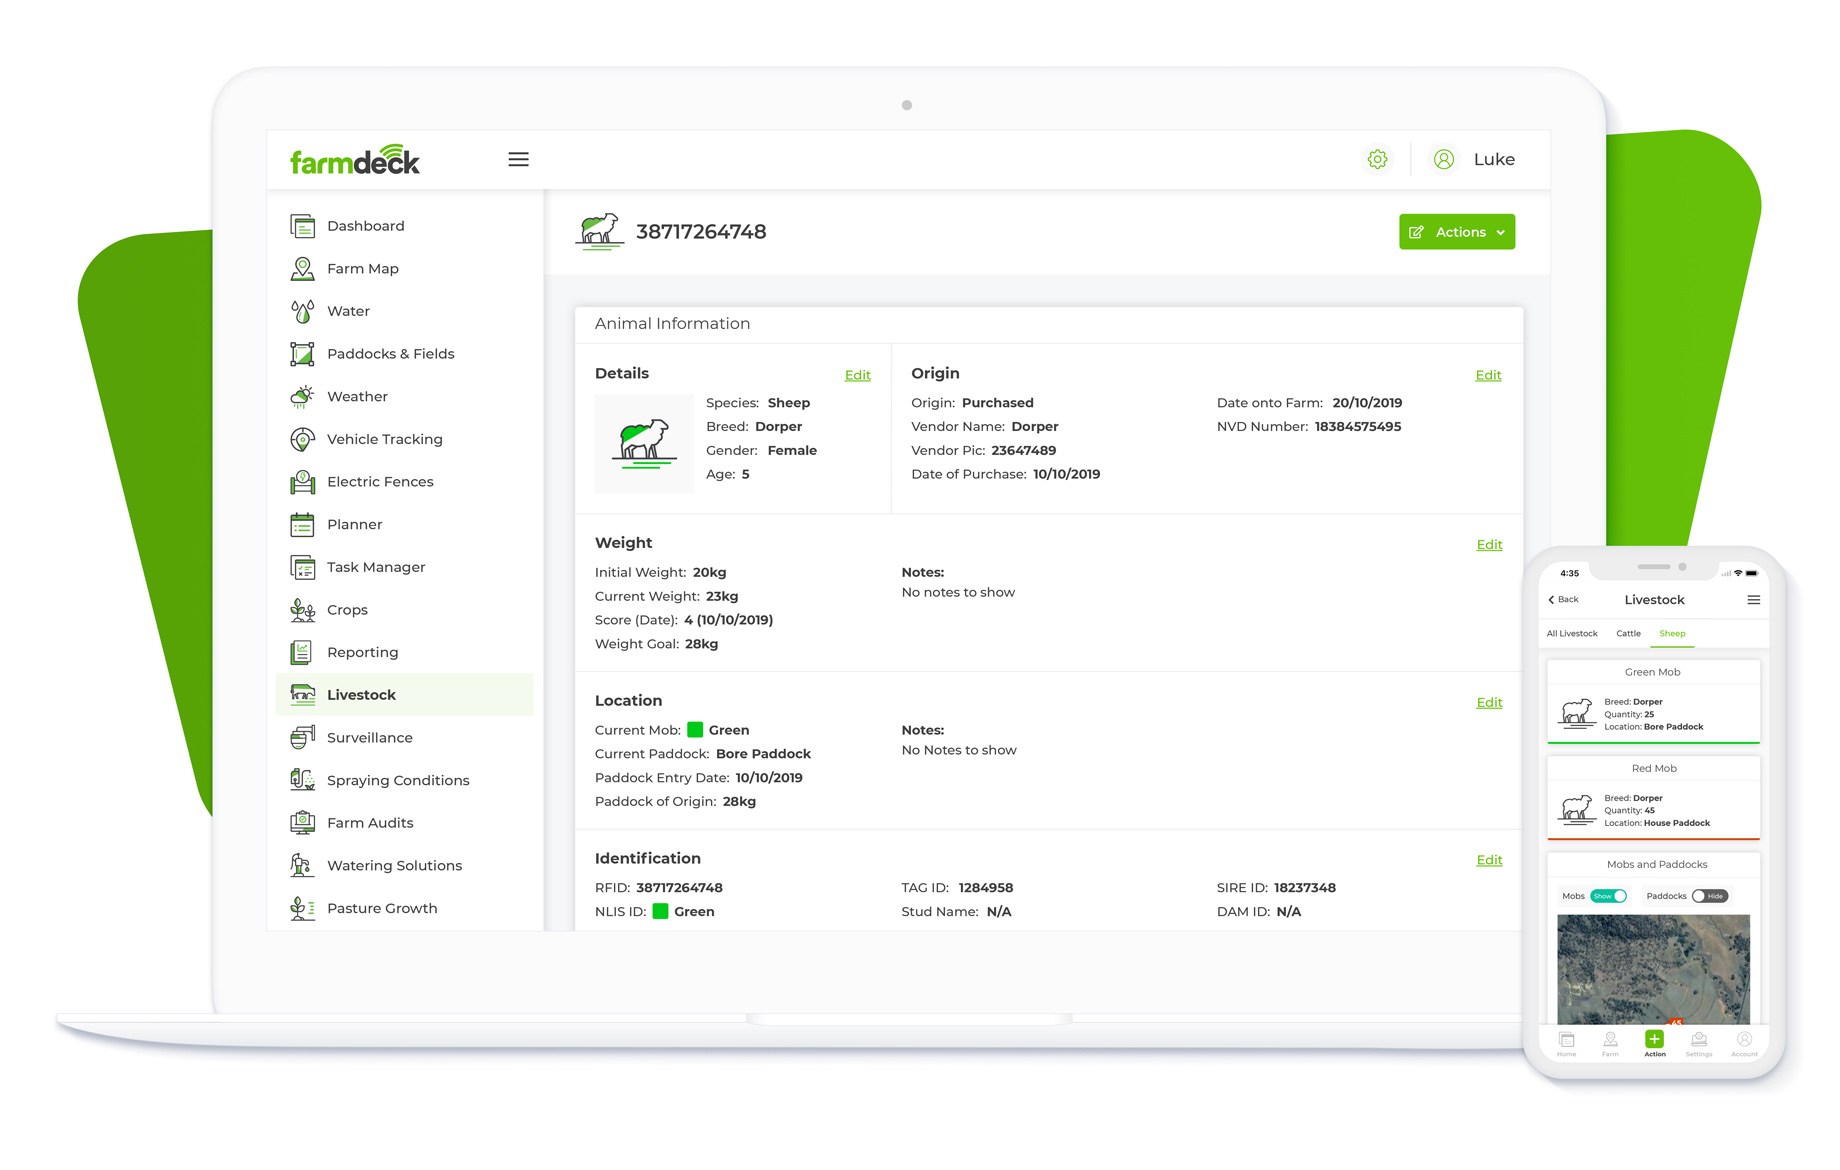Click the Electric Fences icon
Image resolution: width=1840 pixels, height=1170 pixels.
coord(301,481)
